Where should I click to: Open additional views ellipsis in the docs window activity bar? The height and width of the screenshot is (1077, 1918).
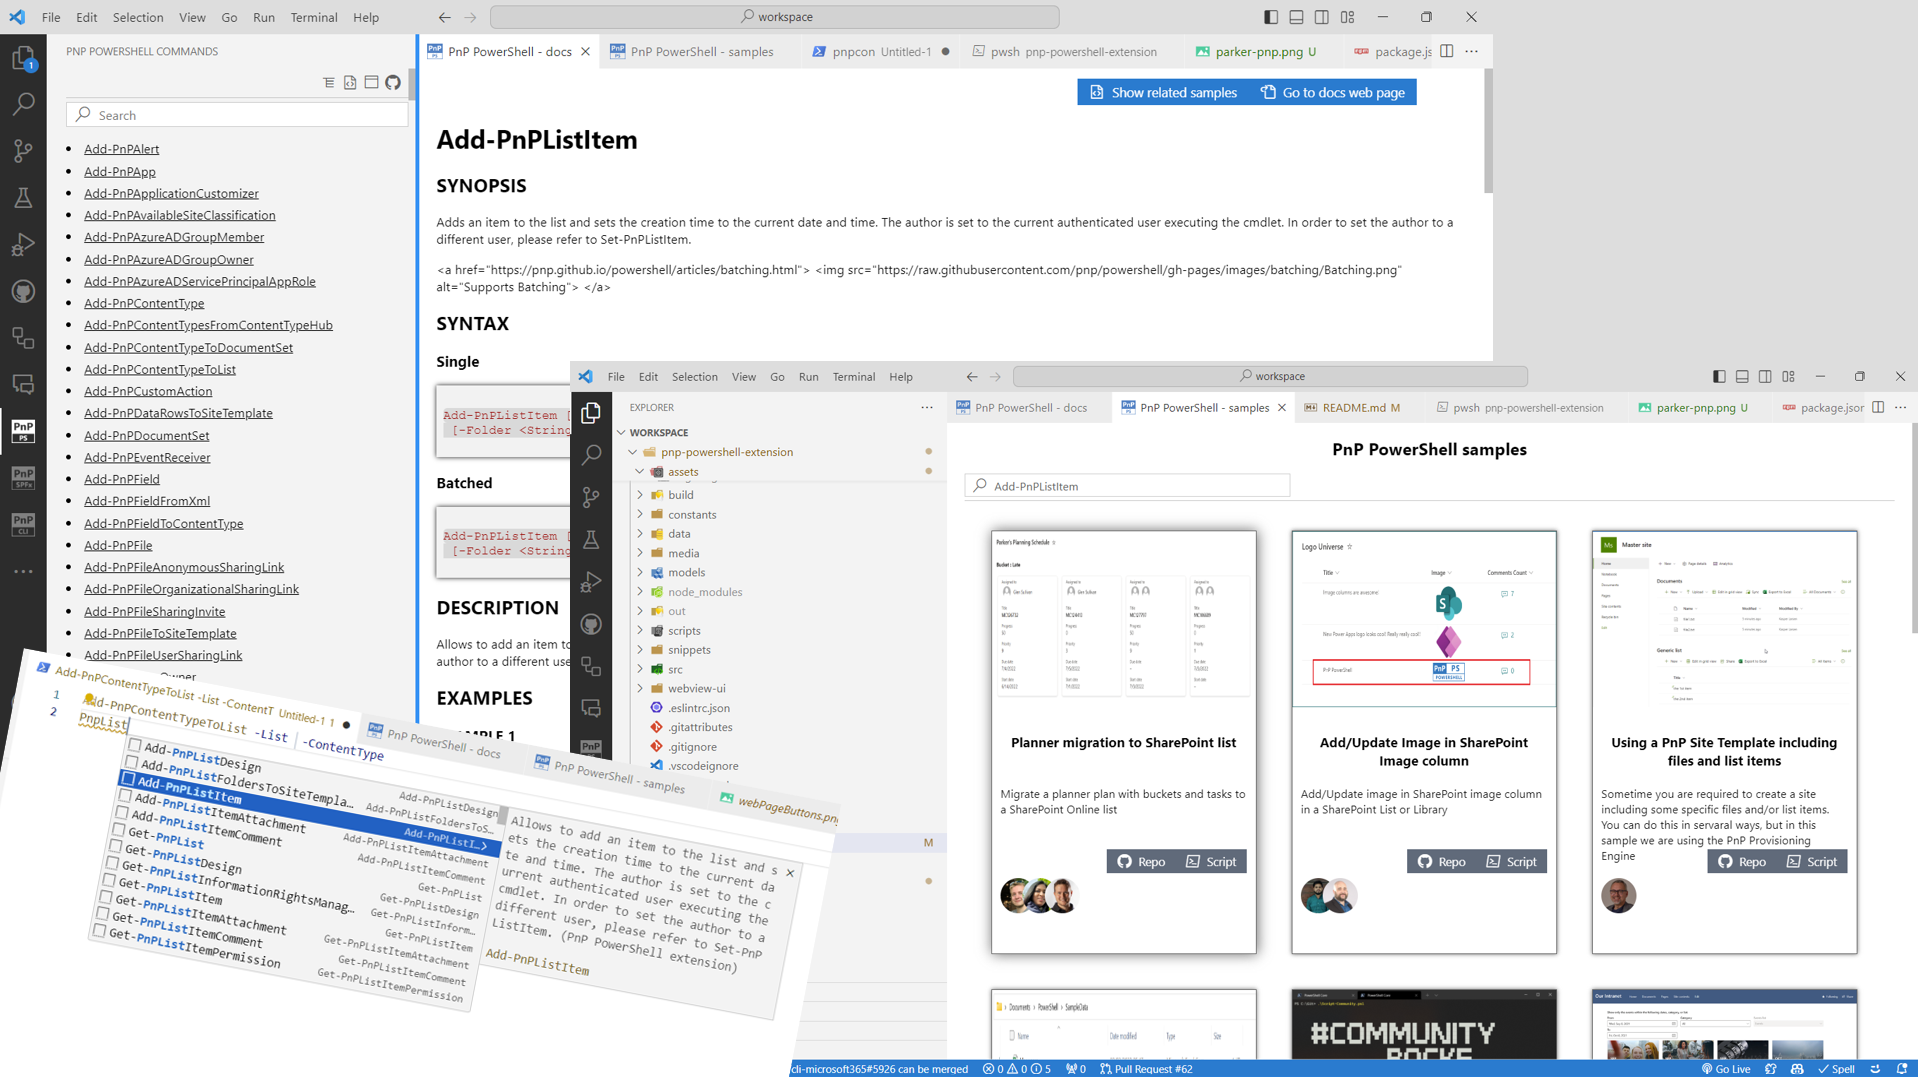click(x=23, y=571)
